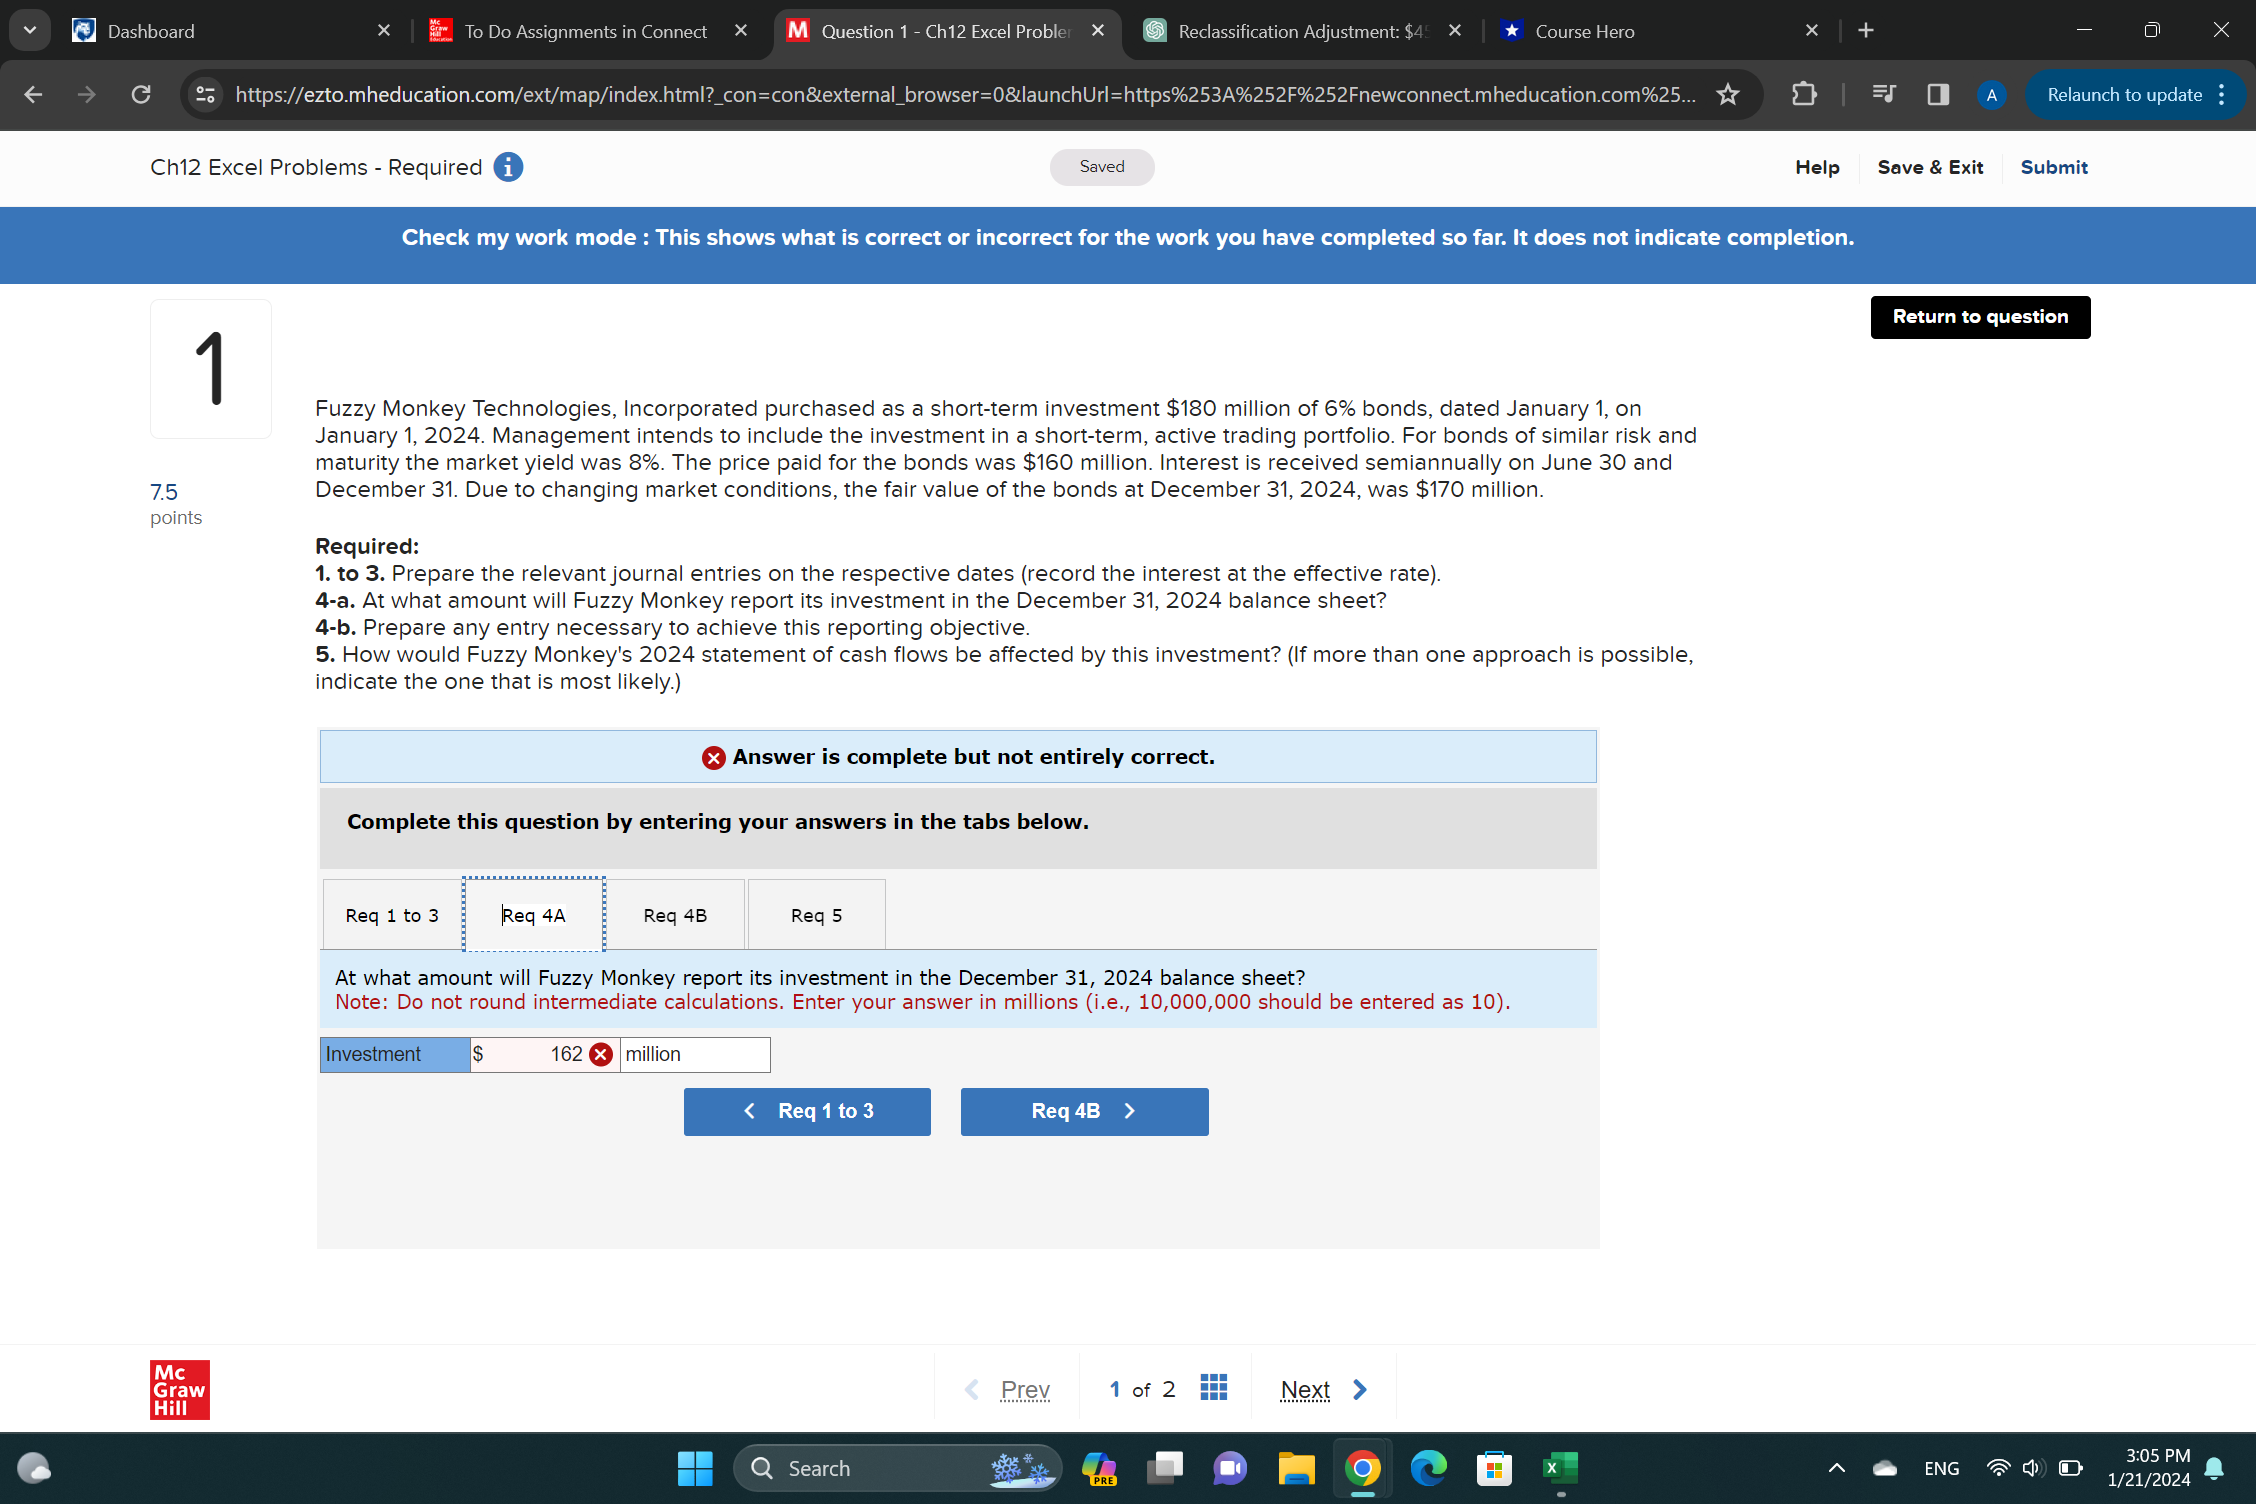Image resolution: width=2256 pixels, height=1504 pixels.
Task: Switch to the Req 4B tab
Action: click(x=675, y=915)
